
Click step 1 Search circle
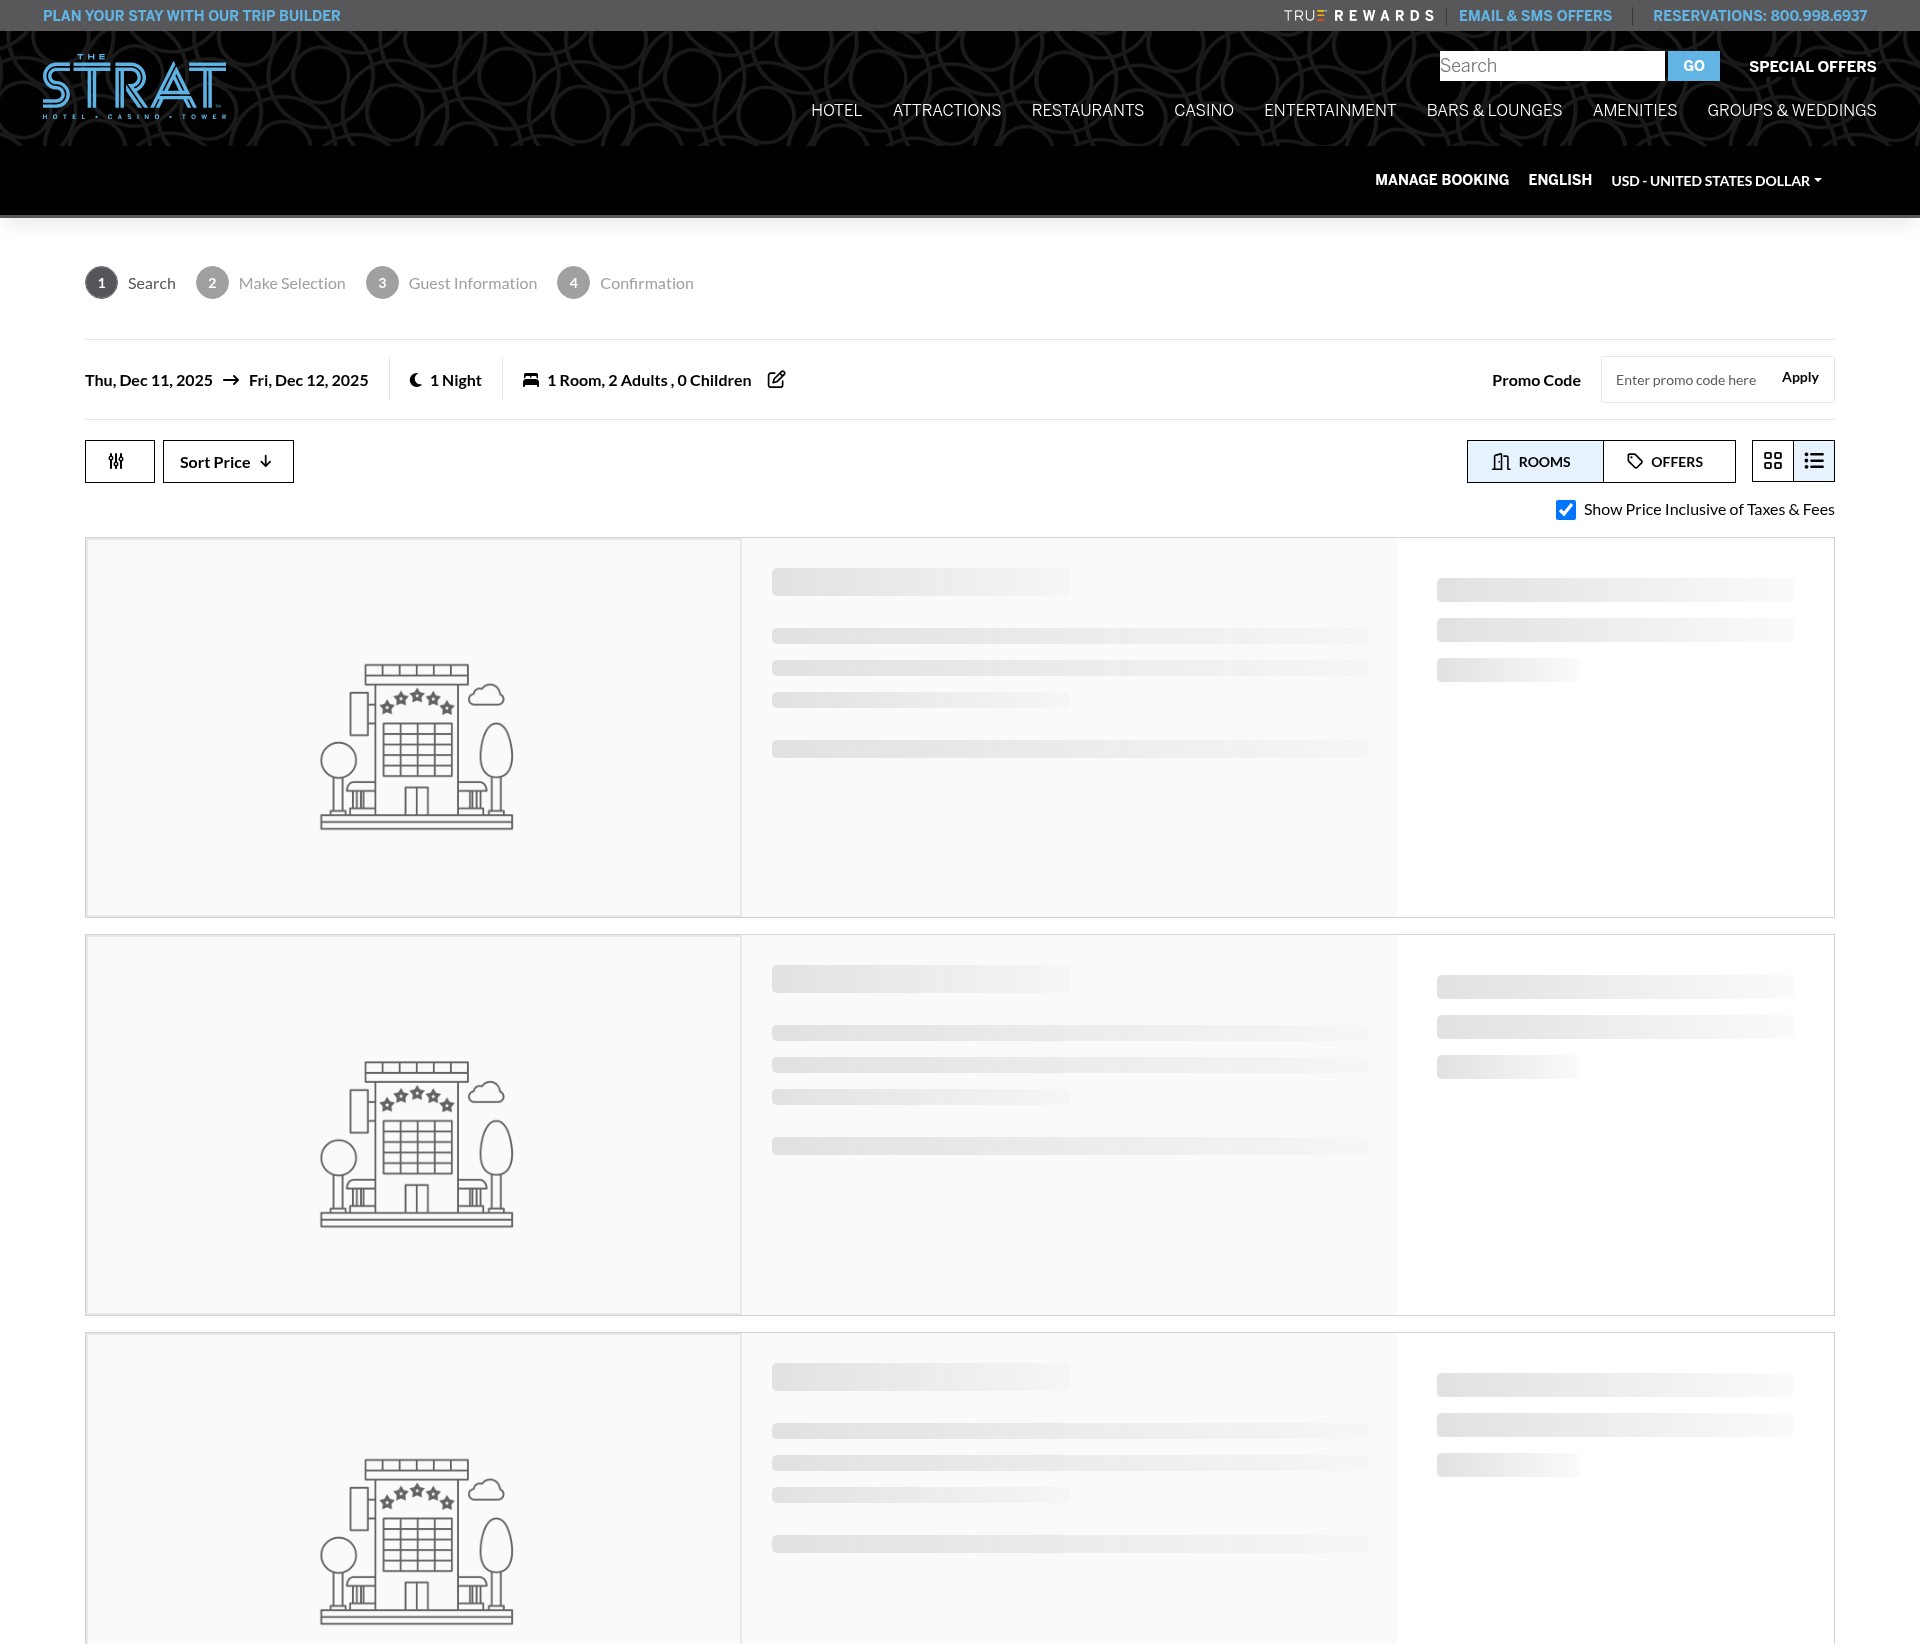click(101, 283)
